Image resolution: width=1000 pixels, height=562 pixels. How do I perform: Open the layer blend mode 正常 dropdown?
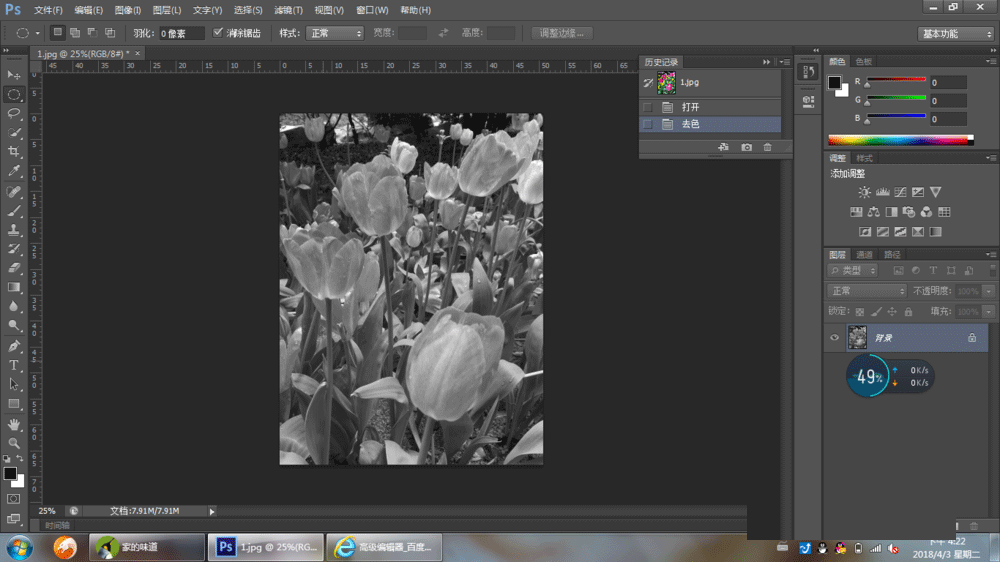867,291
